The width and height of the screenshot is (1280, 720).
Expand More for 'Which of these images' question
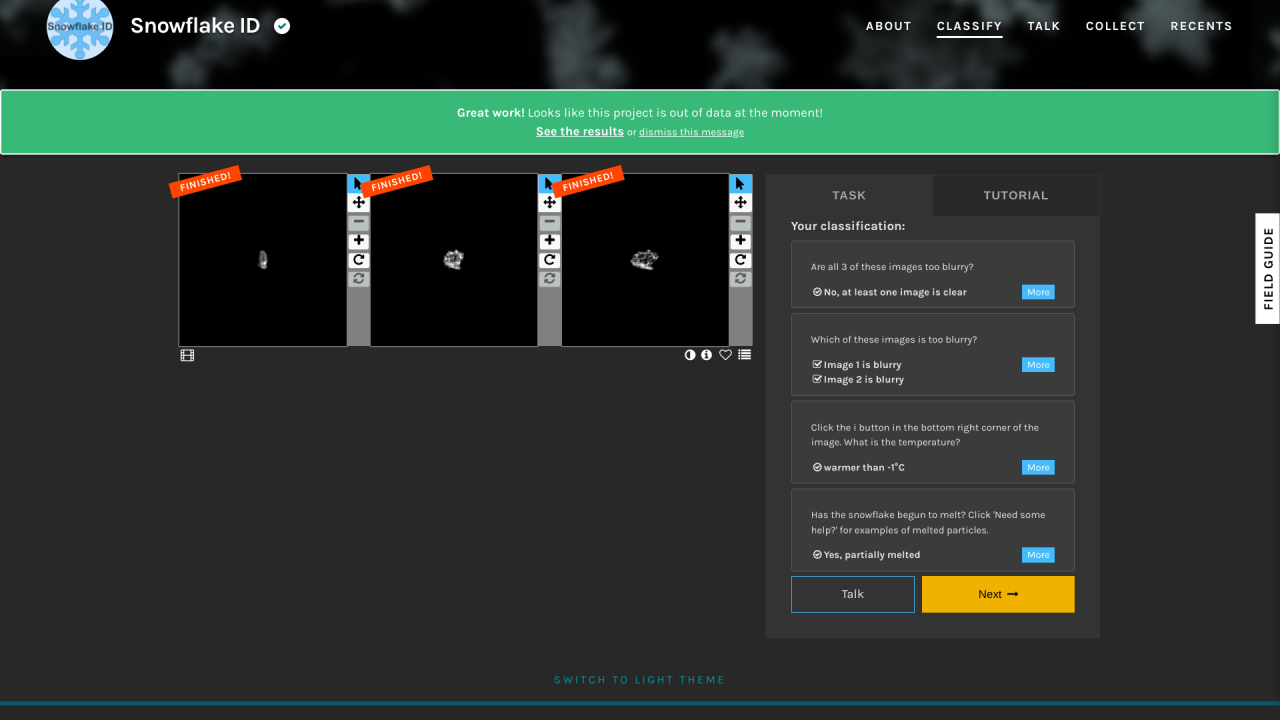point(1038,365)
